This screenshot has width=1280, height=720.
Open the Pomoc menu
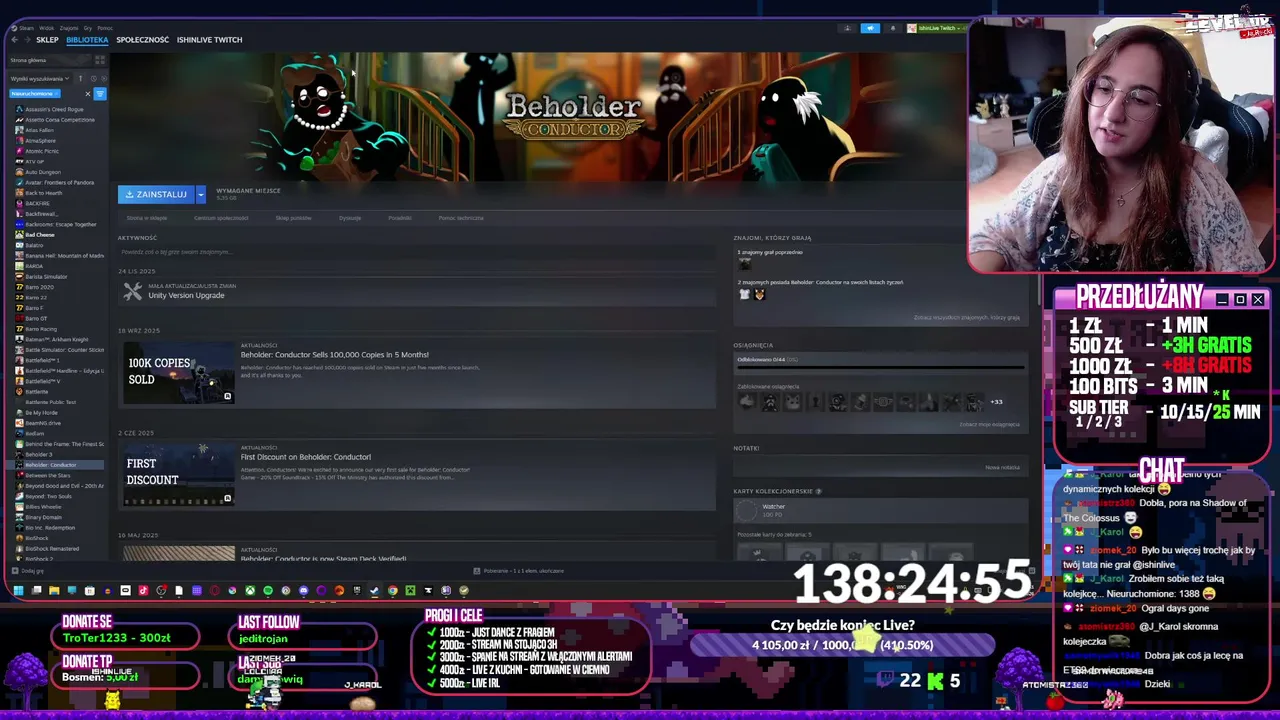pos(105,28)
